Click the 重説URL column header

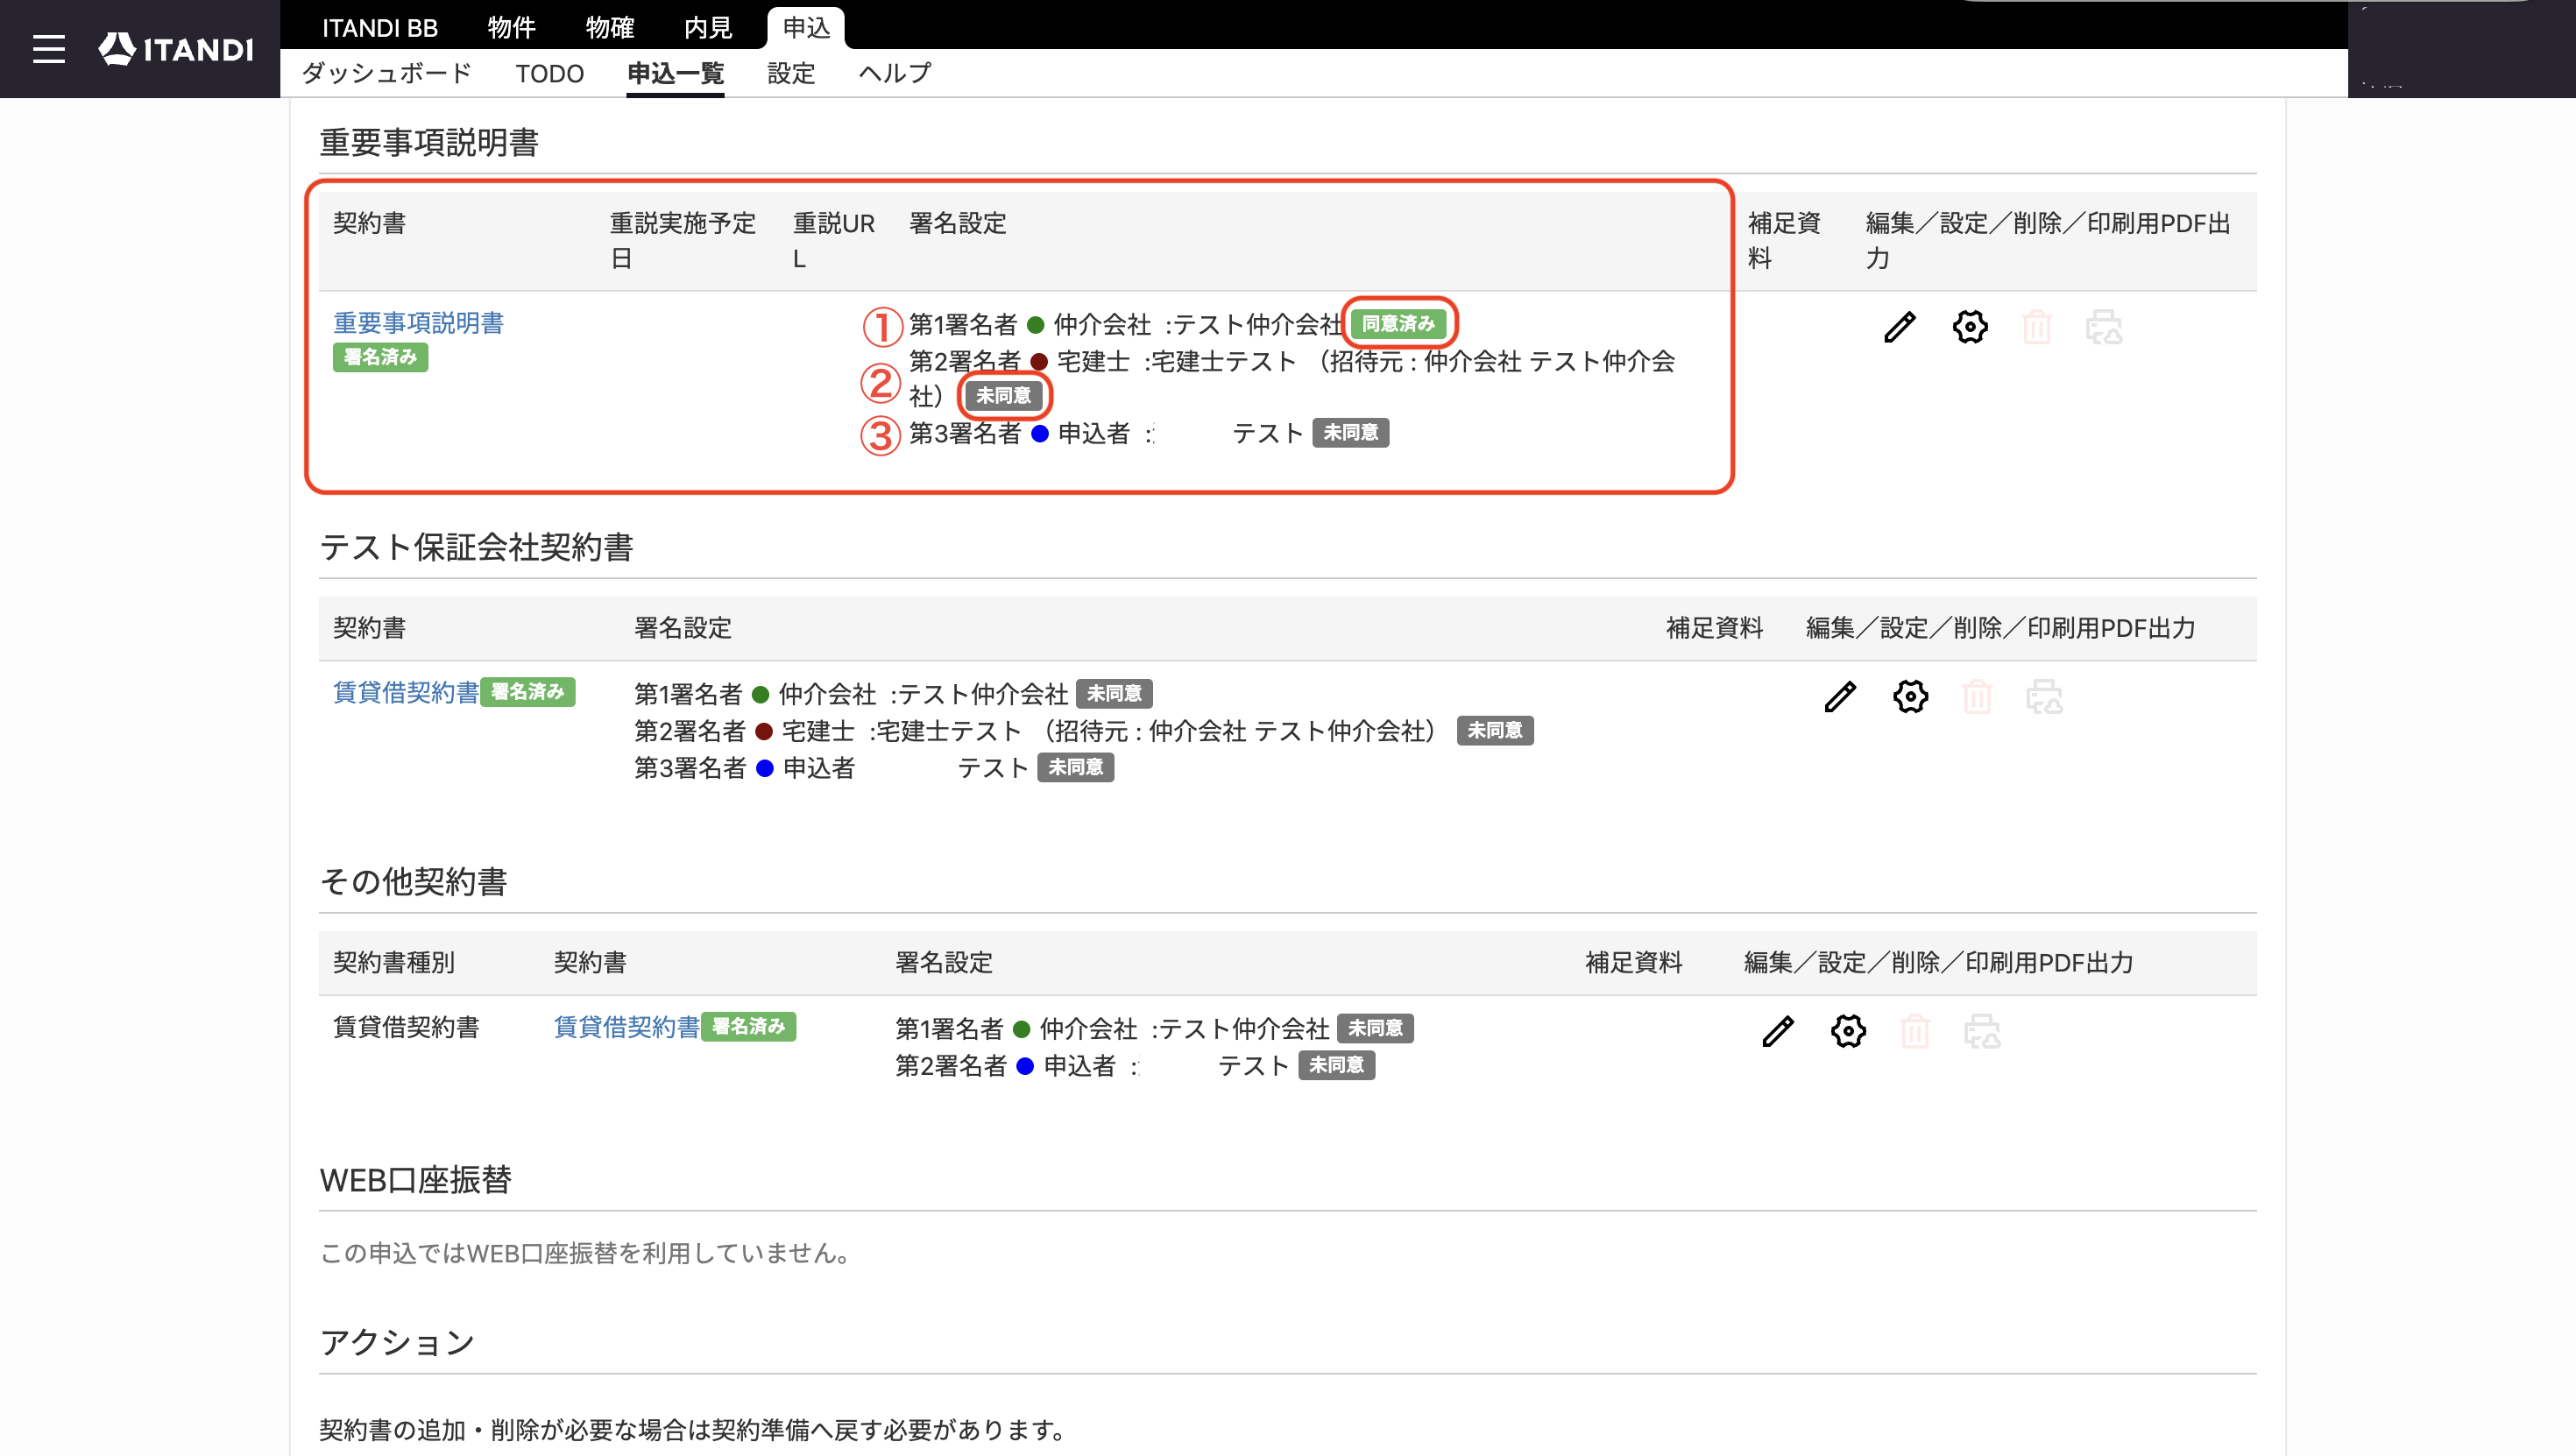(x=834, y=241)
